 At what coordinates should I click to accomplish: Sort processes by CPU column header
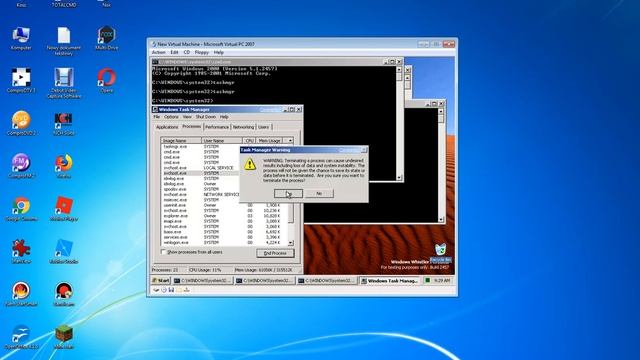(249, 140)
